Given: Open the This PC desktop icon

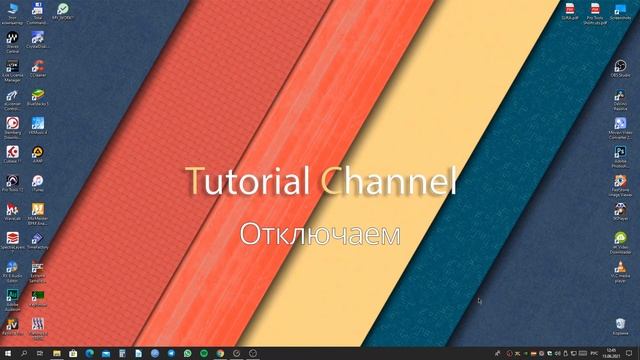Looking at the screenshot, I should click(13, 13).
